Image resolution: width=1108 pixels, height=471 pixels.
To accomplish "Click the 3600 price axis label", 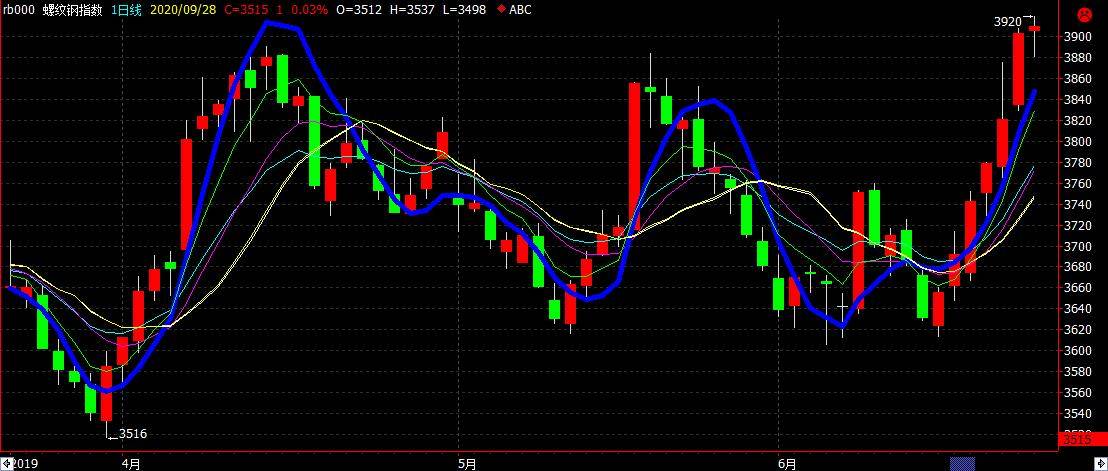I will point(1079,351).
